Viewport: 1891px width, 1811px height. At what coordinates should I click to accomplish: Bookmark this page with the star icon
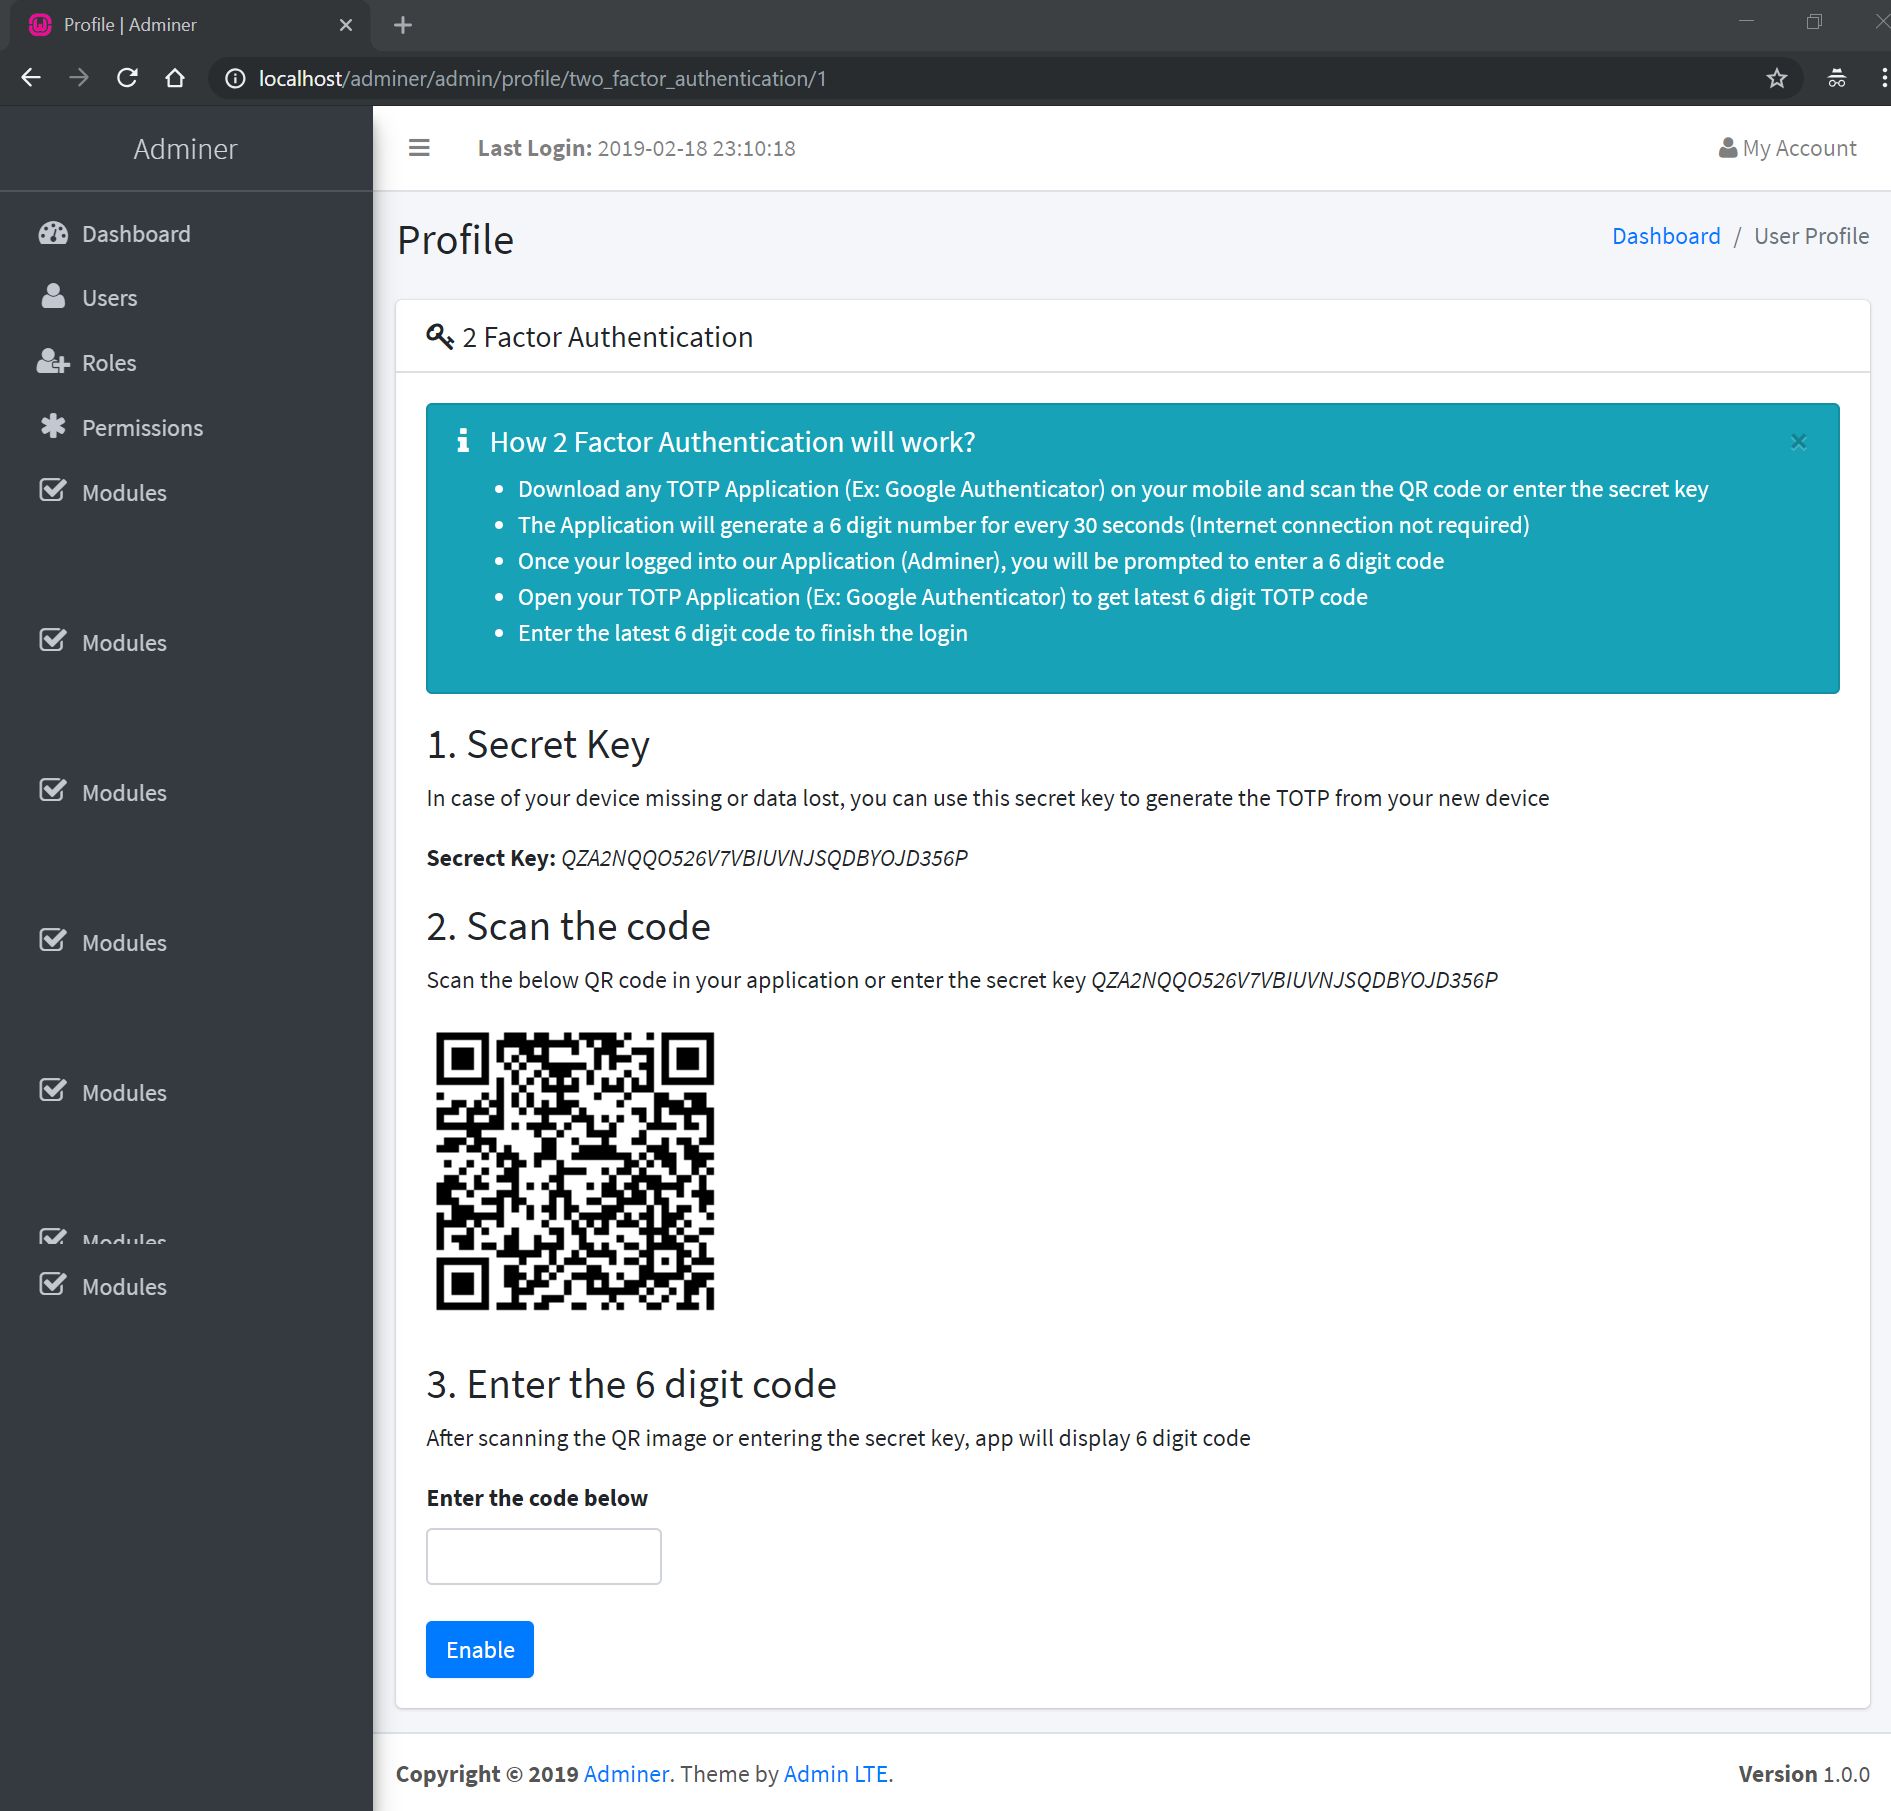pos(1776,78)
